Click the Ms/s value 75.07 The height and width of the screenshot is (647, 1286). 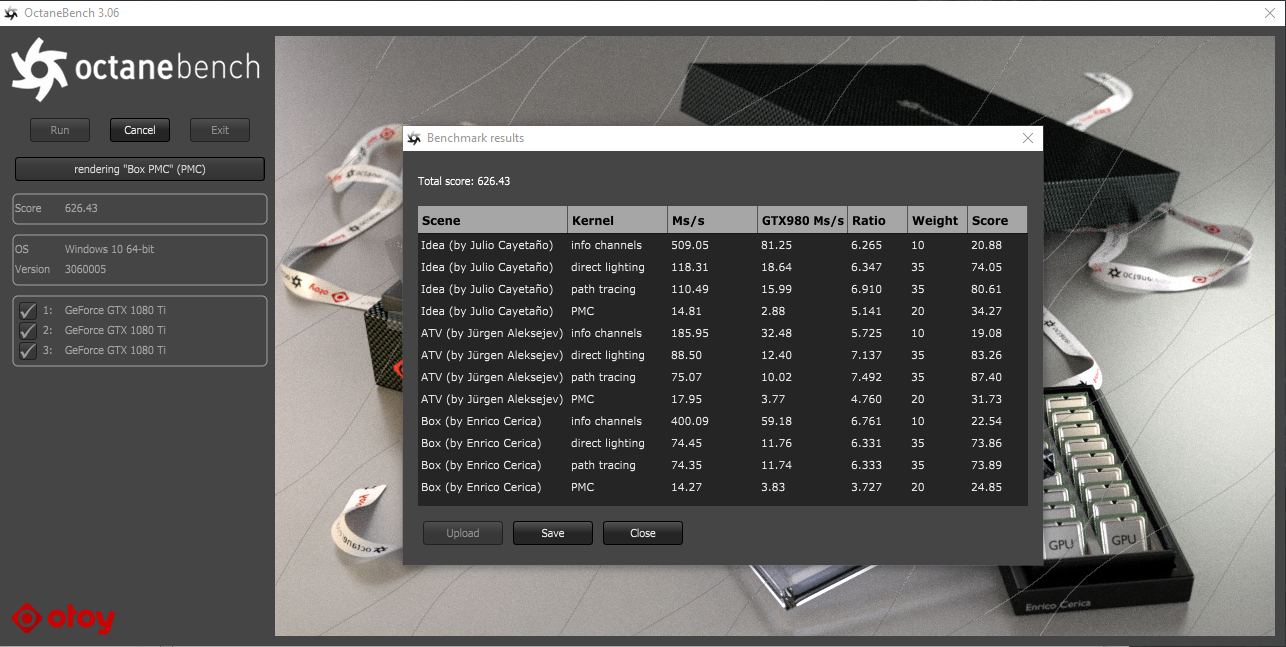pyautogui.click(x=686, y=377)
